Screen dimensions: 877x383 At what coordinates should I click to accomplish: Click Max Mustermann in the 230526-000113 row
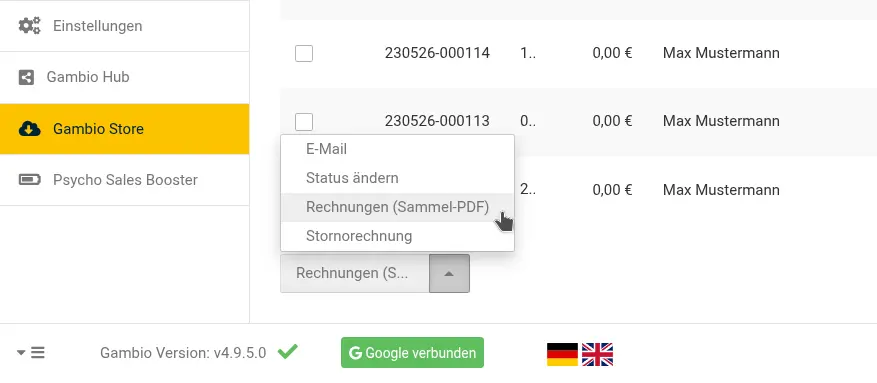[721, 121]
